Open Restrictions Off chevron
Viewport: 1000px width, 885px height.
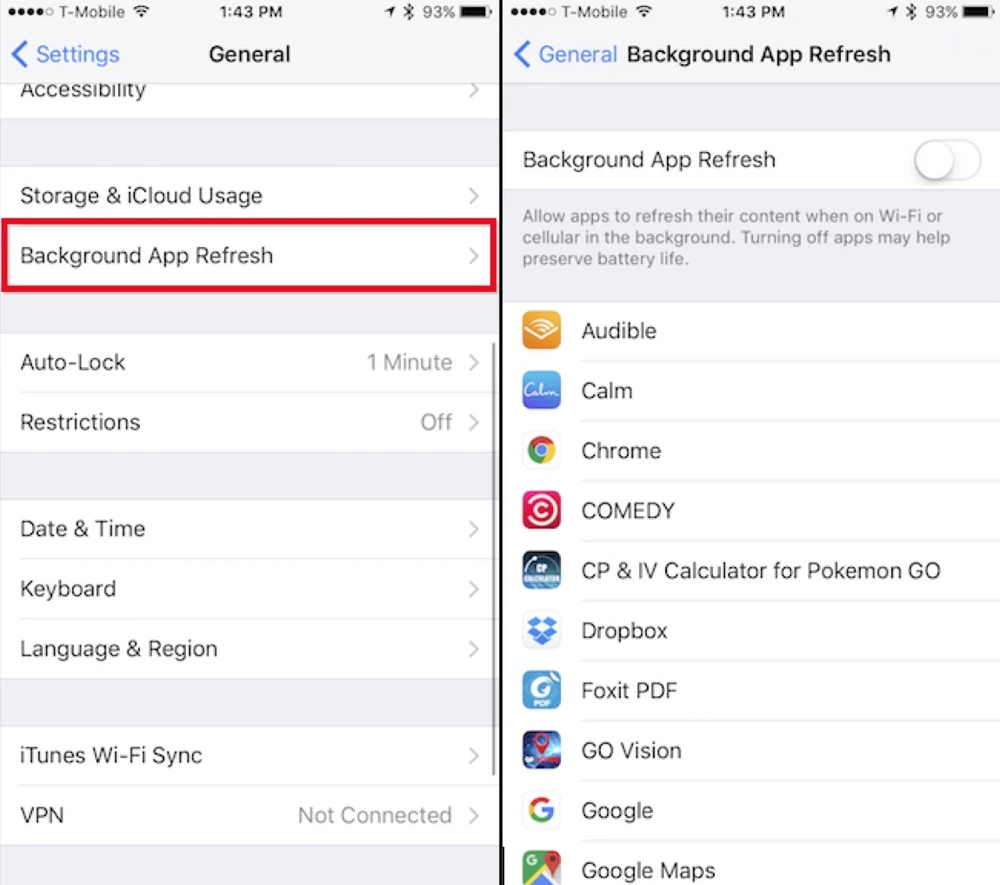click(x=473, y=422)
